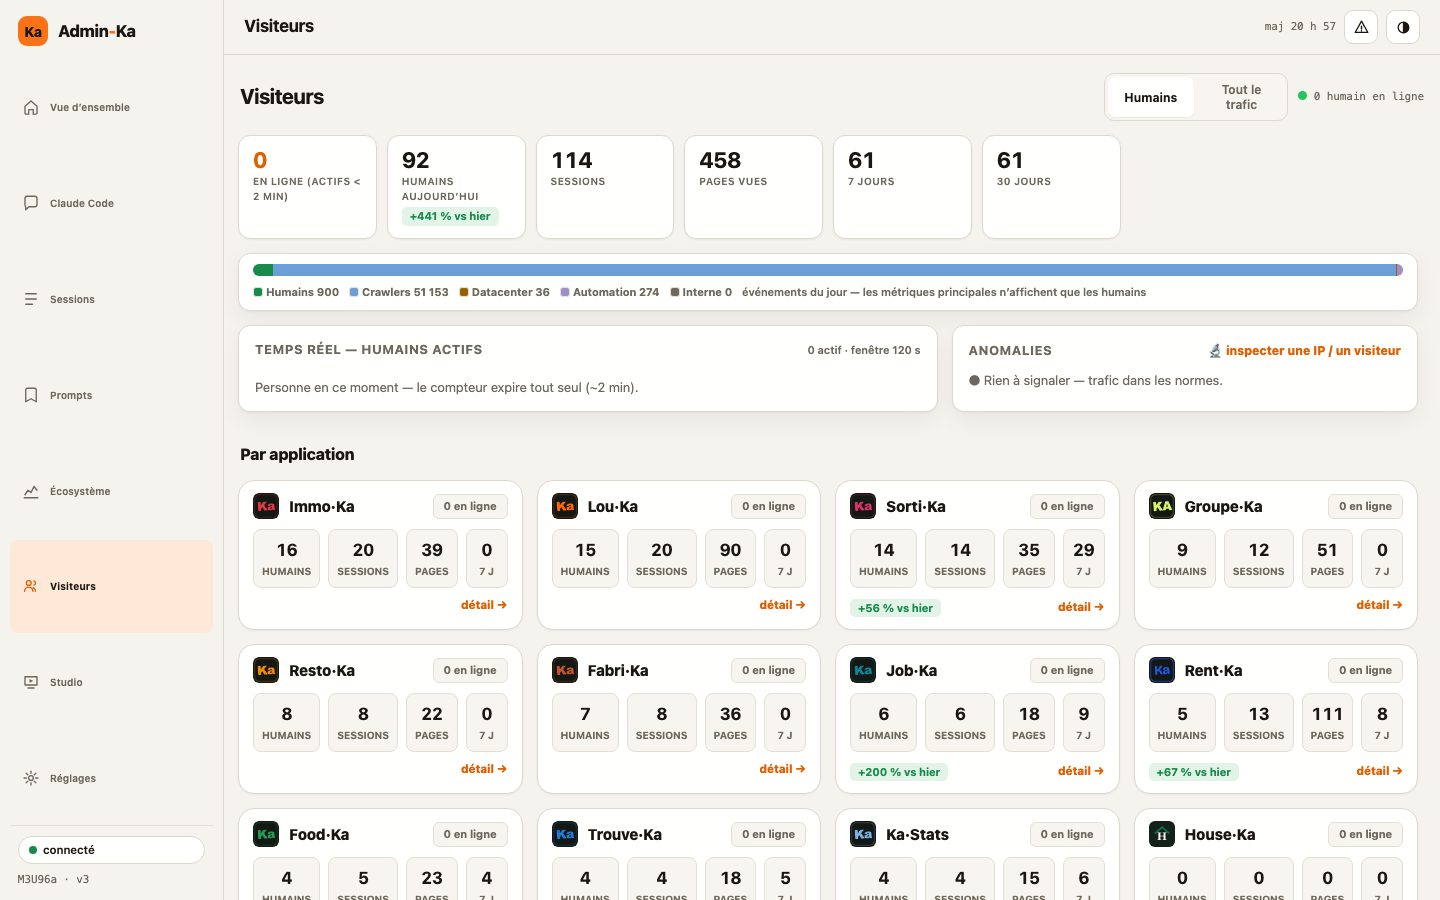1440x900 pixels.
Task: Open the détail link for Groupe·Ka
Action: coord(1379,605)
